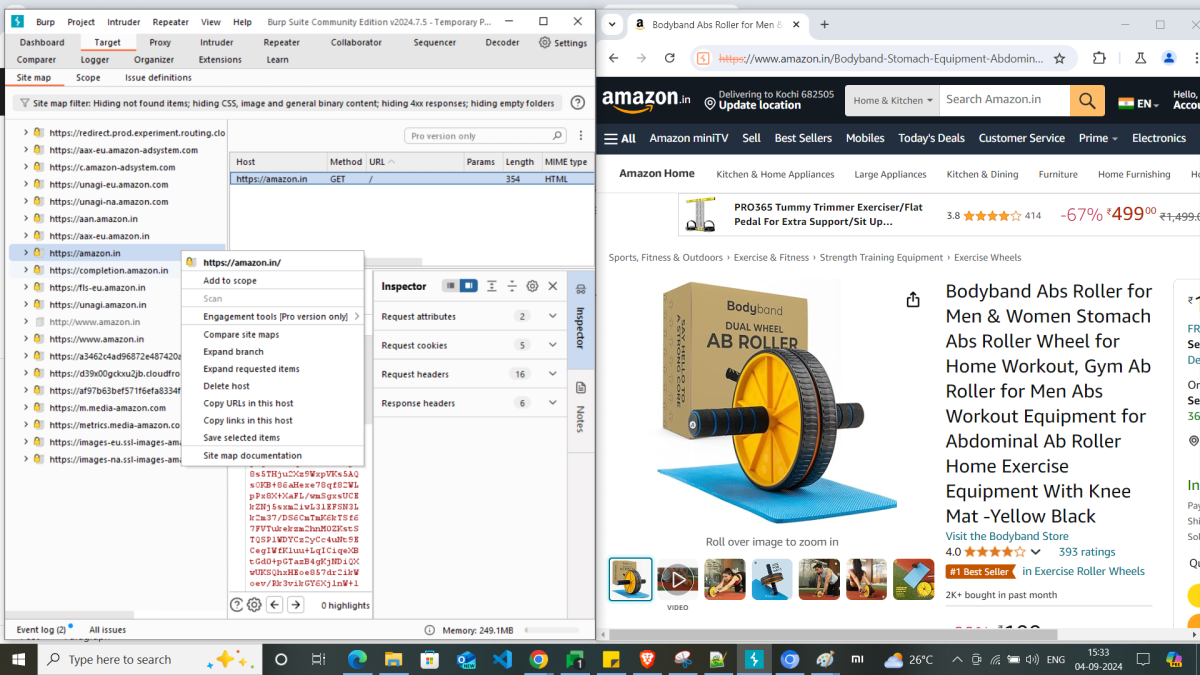Choose Add to scope from context menu
Viewport: 1200px width, 675px height.
[x=272, y=281]
